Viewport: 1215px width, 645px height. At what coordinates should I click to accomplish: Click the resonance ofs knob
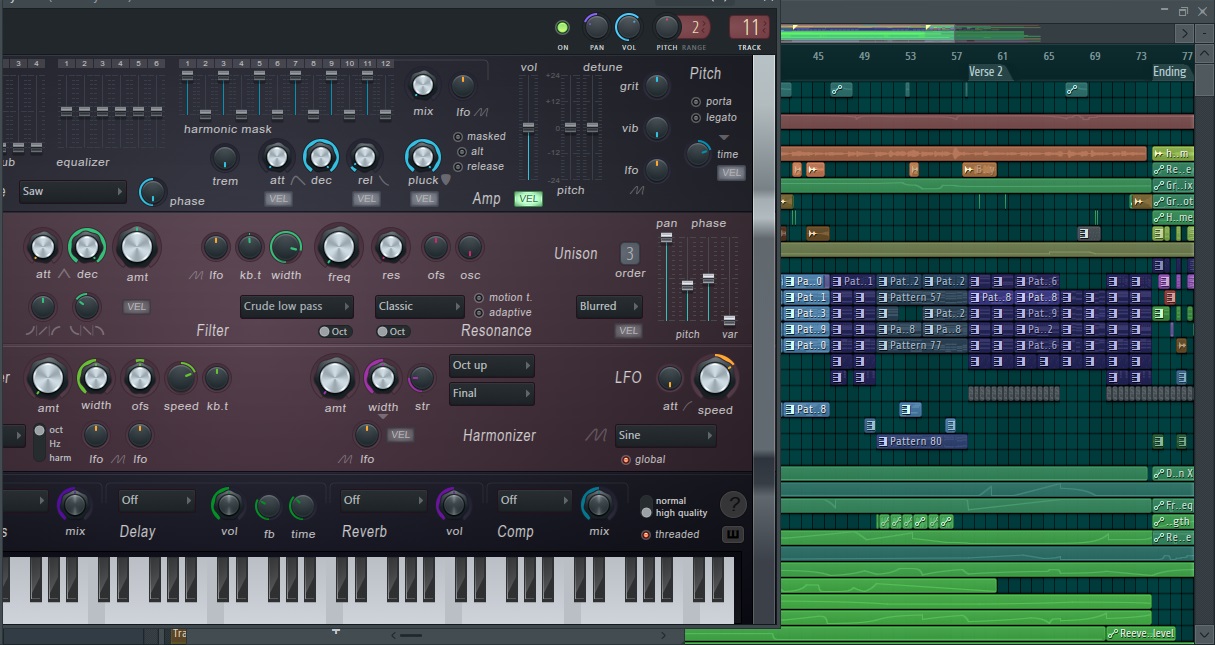[435, 246]
